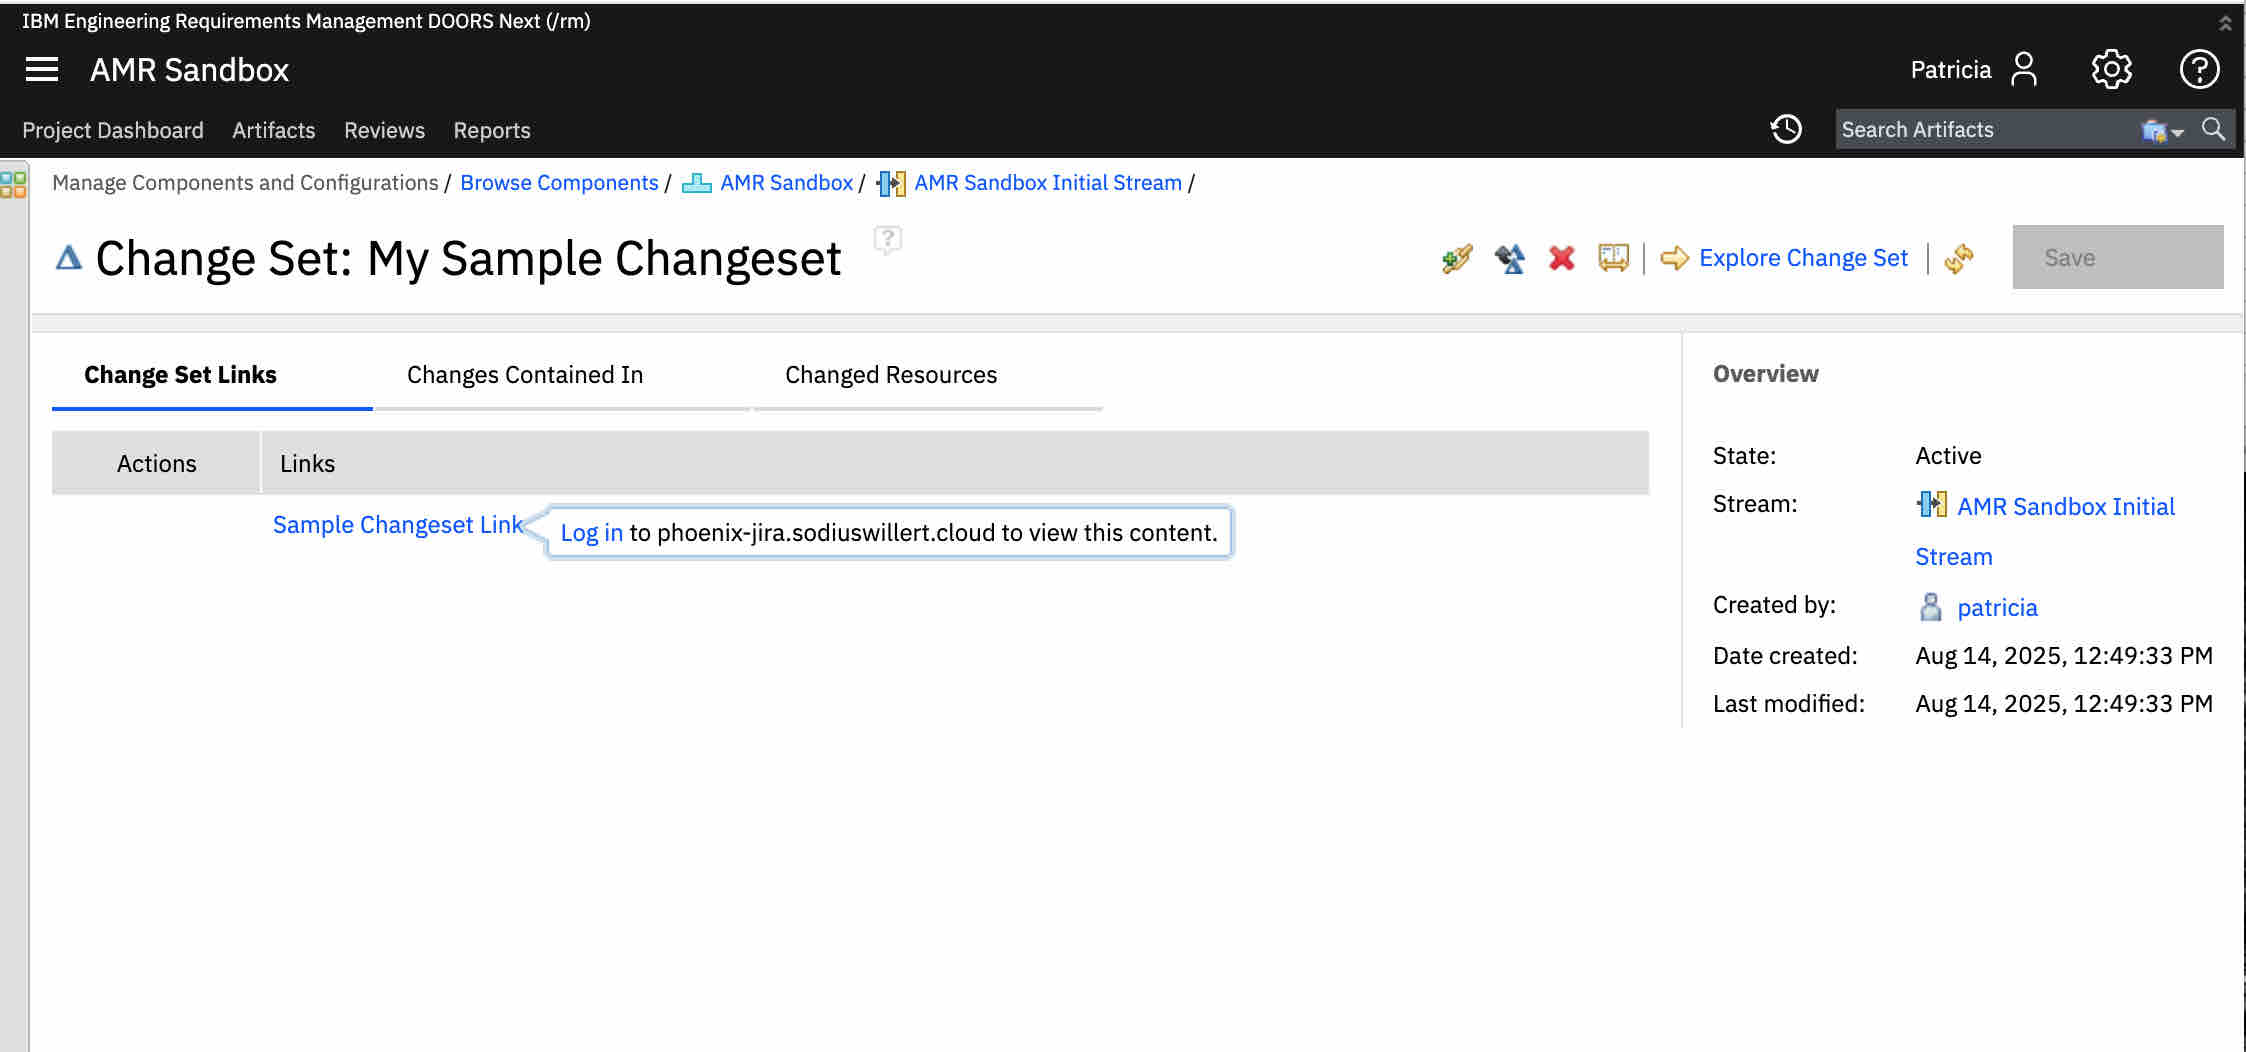Refresh with the orange arrows icon
Viewport: 2246px width, 1052px height.
pos(1959,258)
